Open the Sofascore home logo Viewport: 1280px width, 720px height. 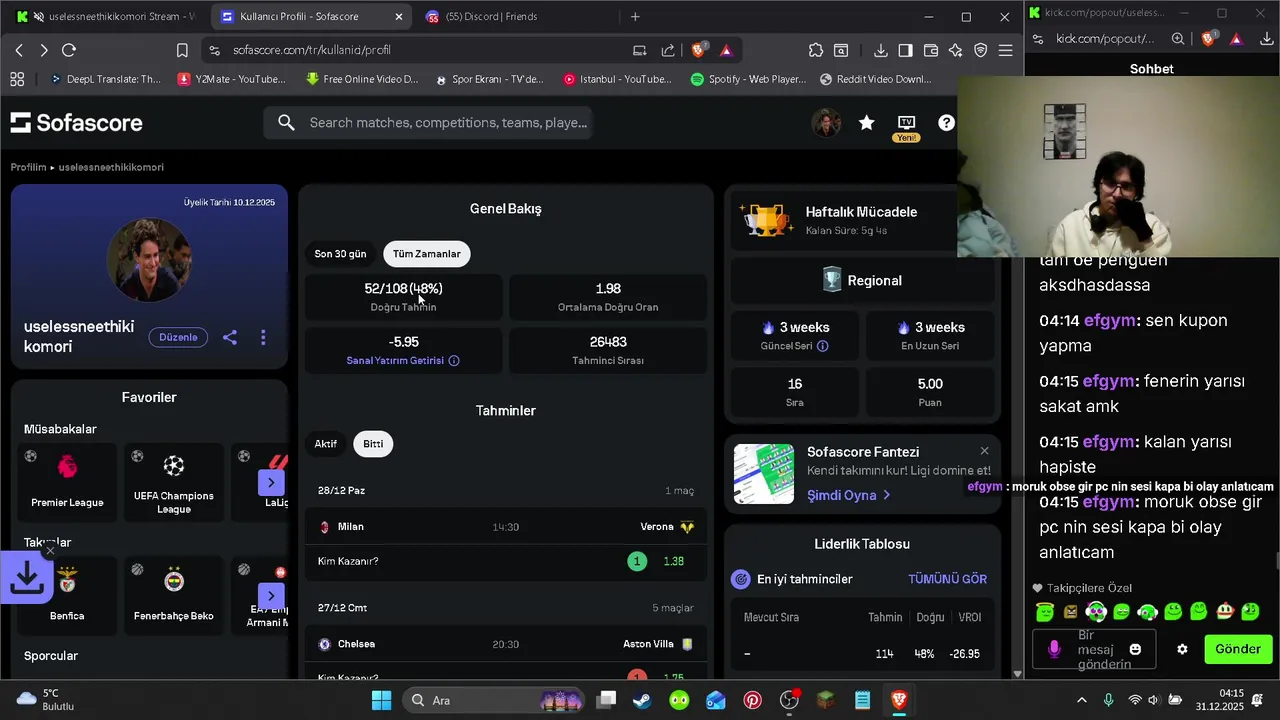tap(76, 122)
